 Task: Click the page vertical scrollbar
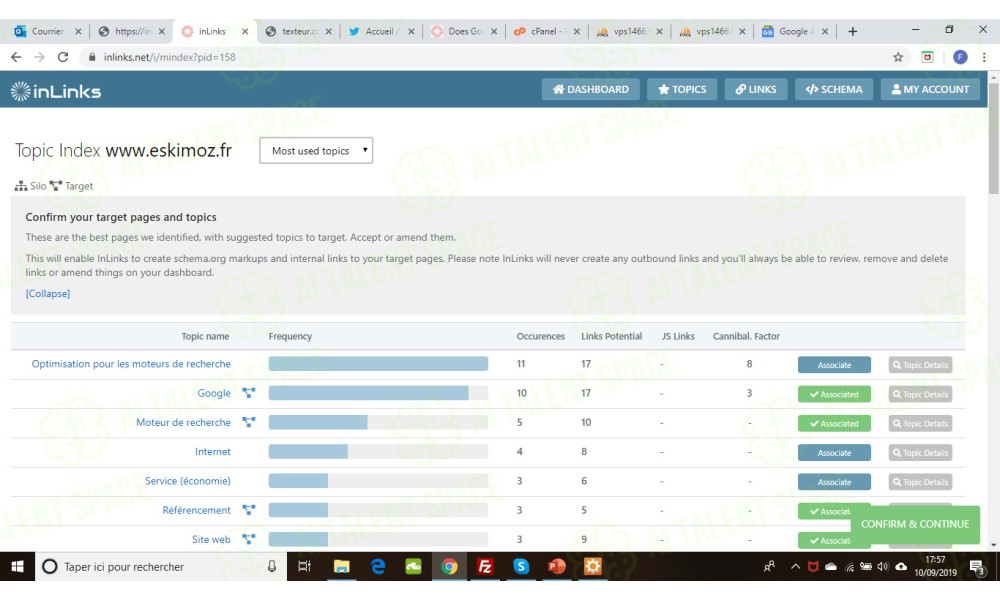coord(994,138)
